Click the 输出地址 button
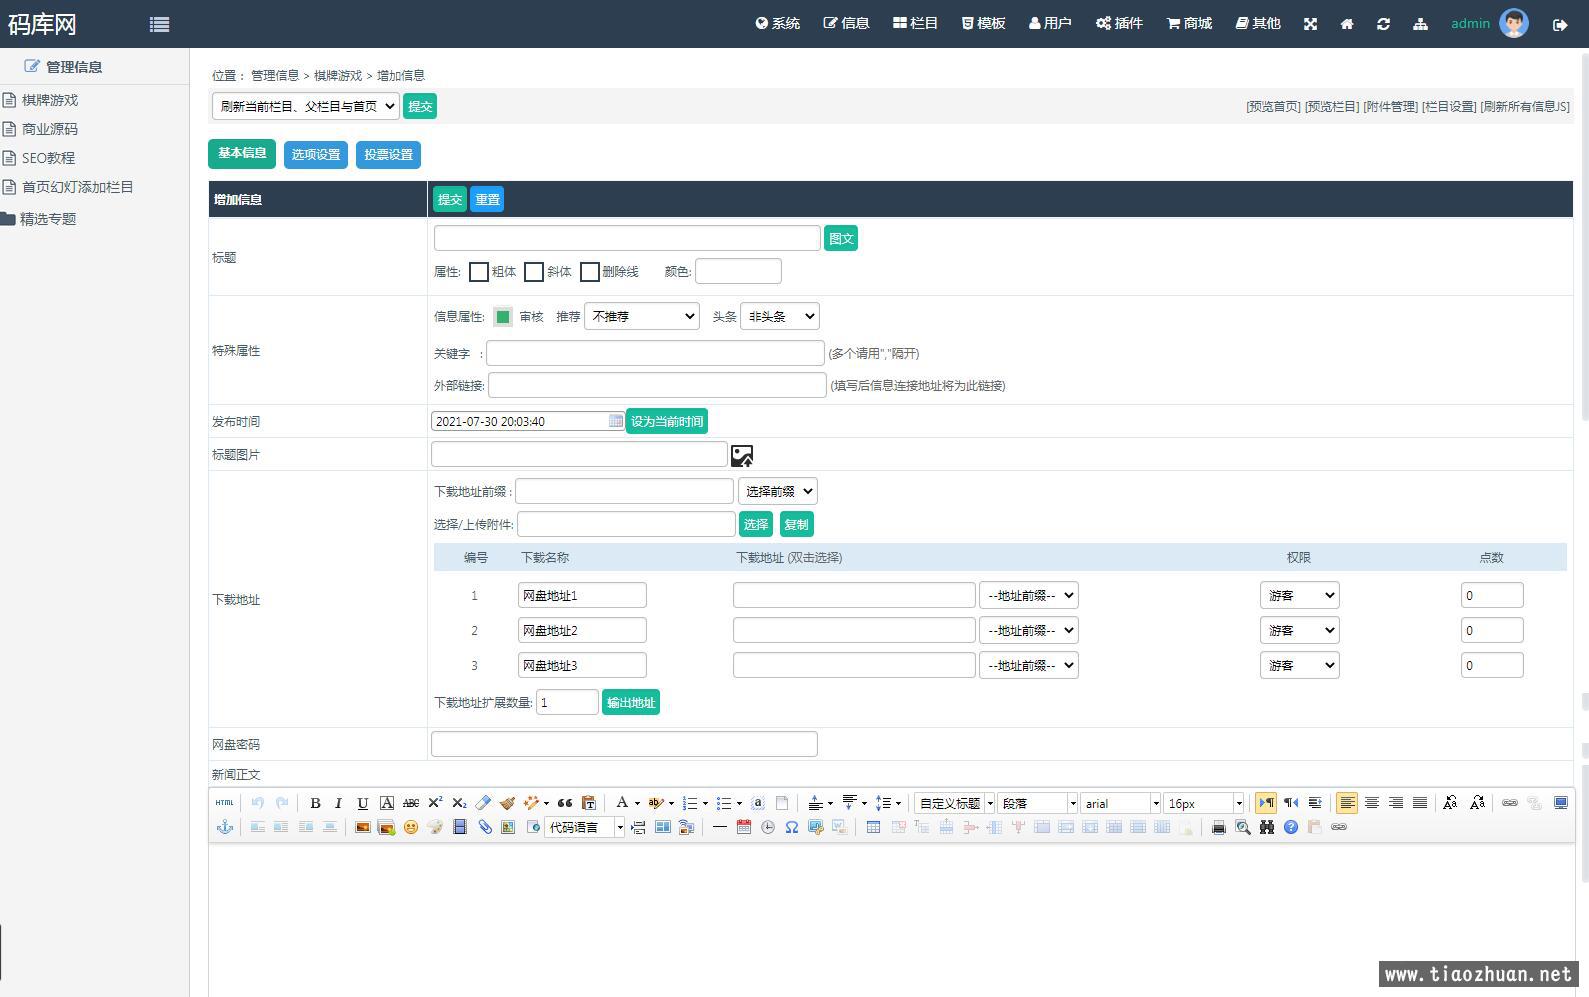Image resolution: width=1589 pixels, height=997 pixels. pos(631,703)
